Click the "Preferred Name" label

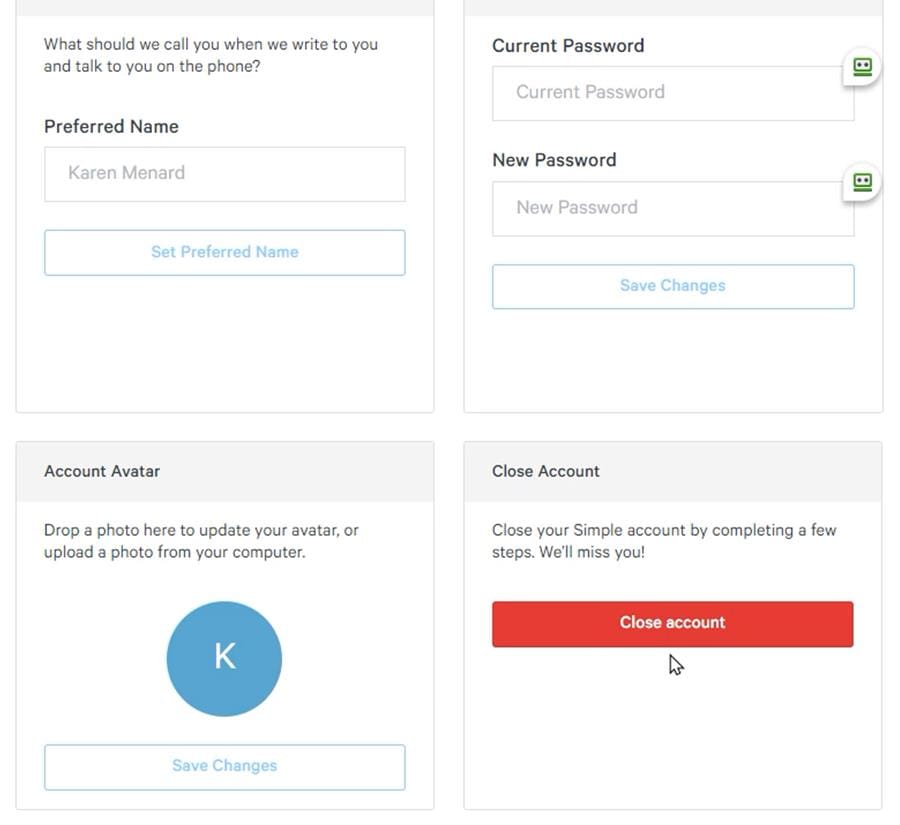coord(111,126)
